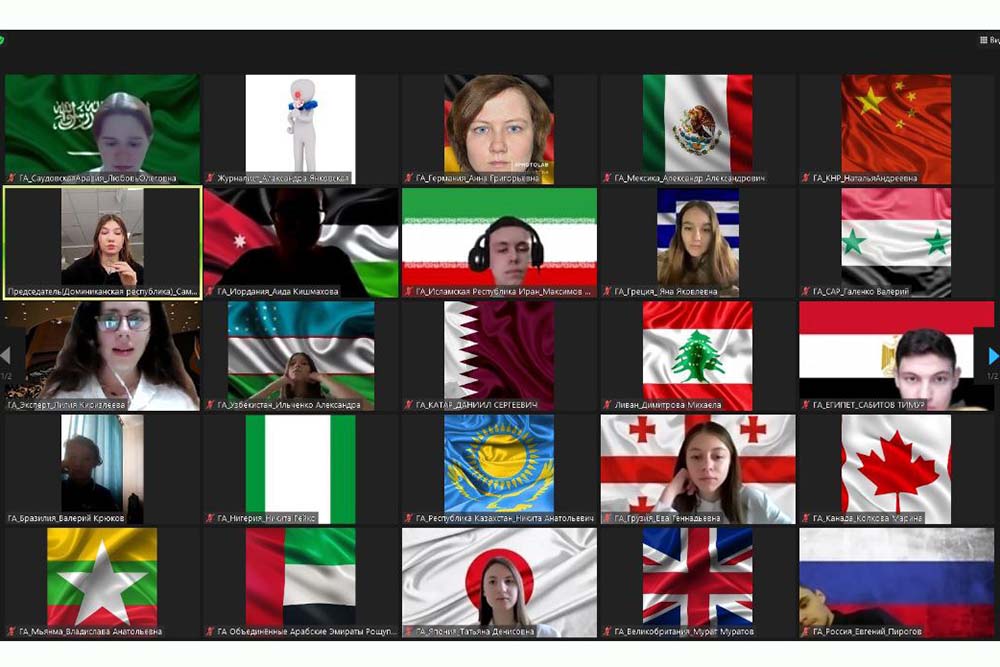Select the Uzbekistan flag video tile

(300, 356)
